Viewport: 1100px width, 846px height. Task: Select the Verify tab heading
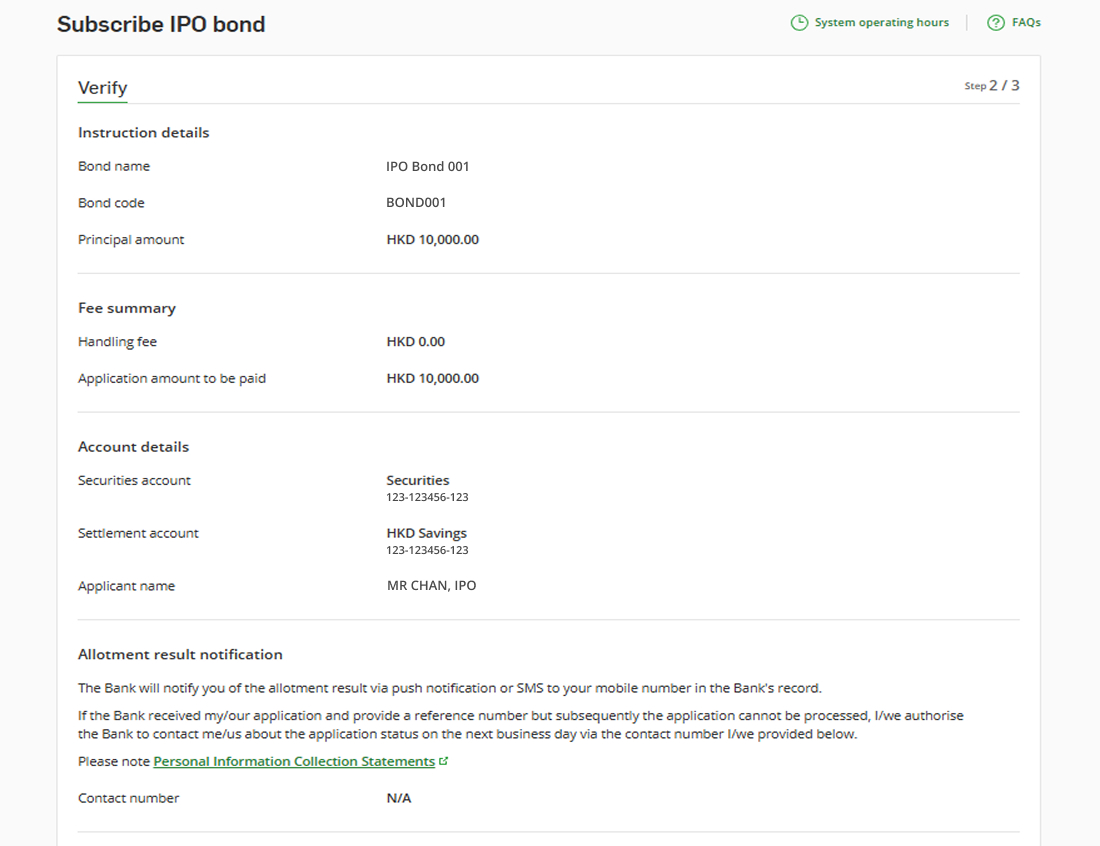pyautogui.click(x=103, y=88)
